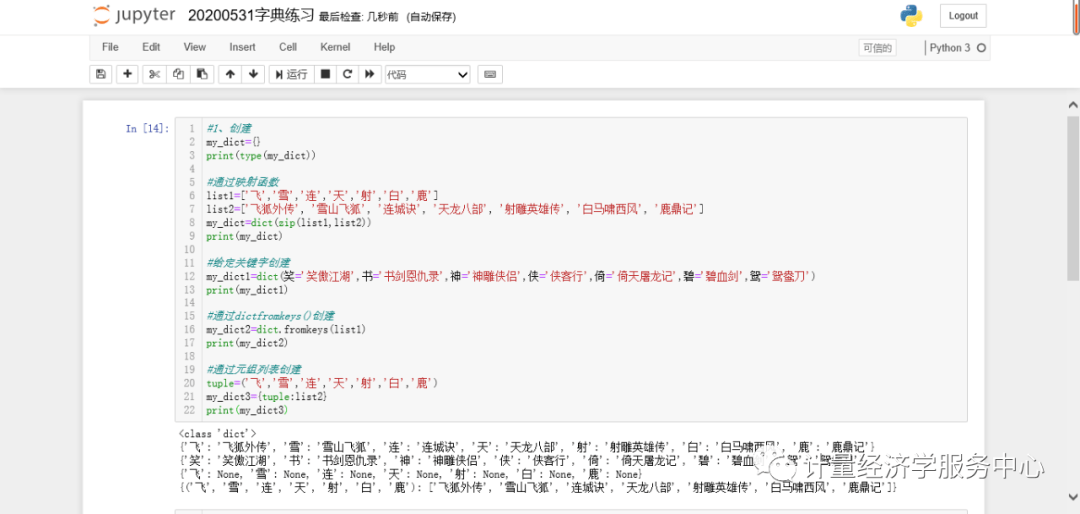This screenshot has width=1080, height=514.
Task: Click the Logout button
Action: (x=963, y=16)
